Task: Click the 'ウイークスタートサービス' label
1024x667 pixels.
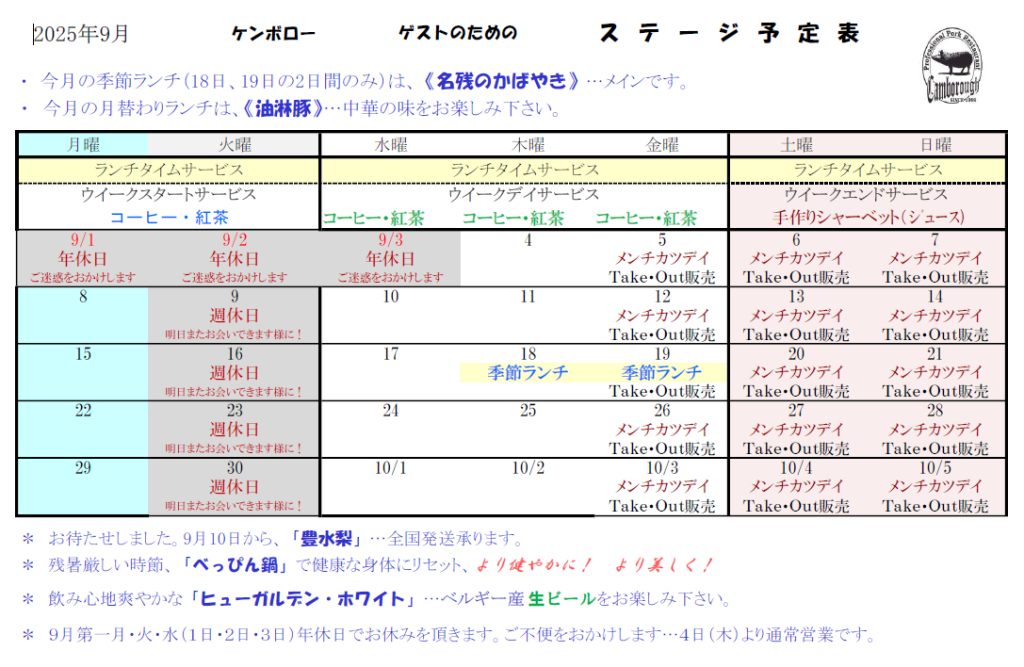Action: point(168,195)
